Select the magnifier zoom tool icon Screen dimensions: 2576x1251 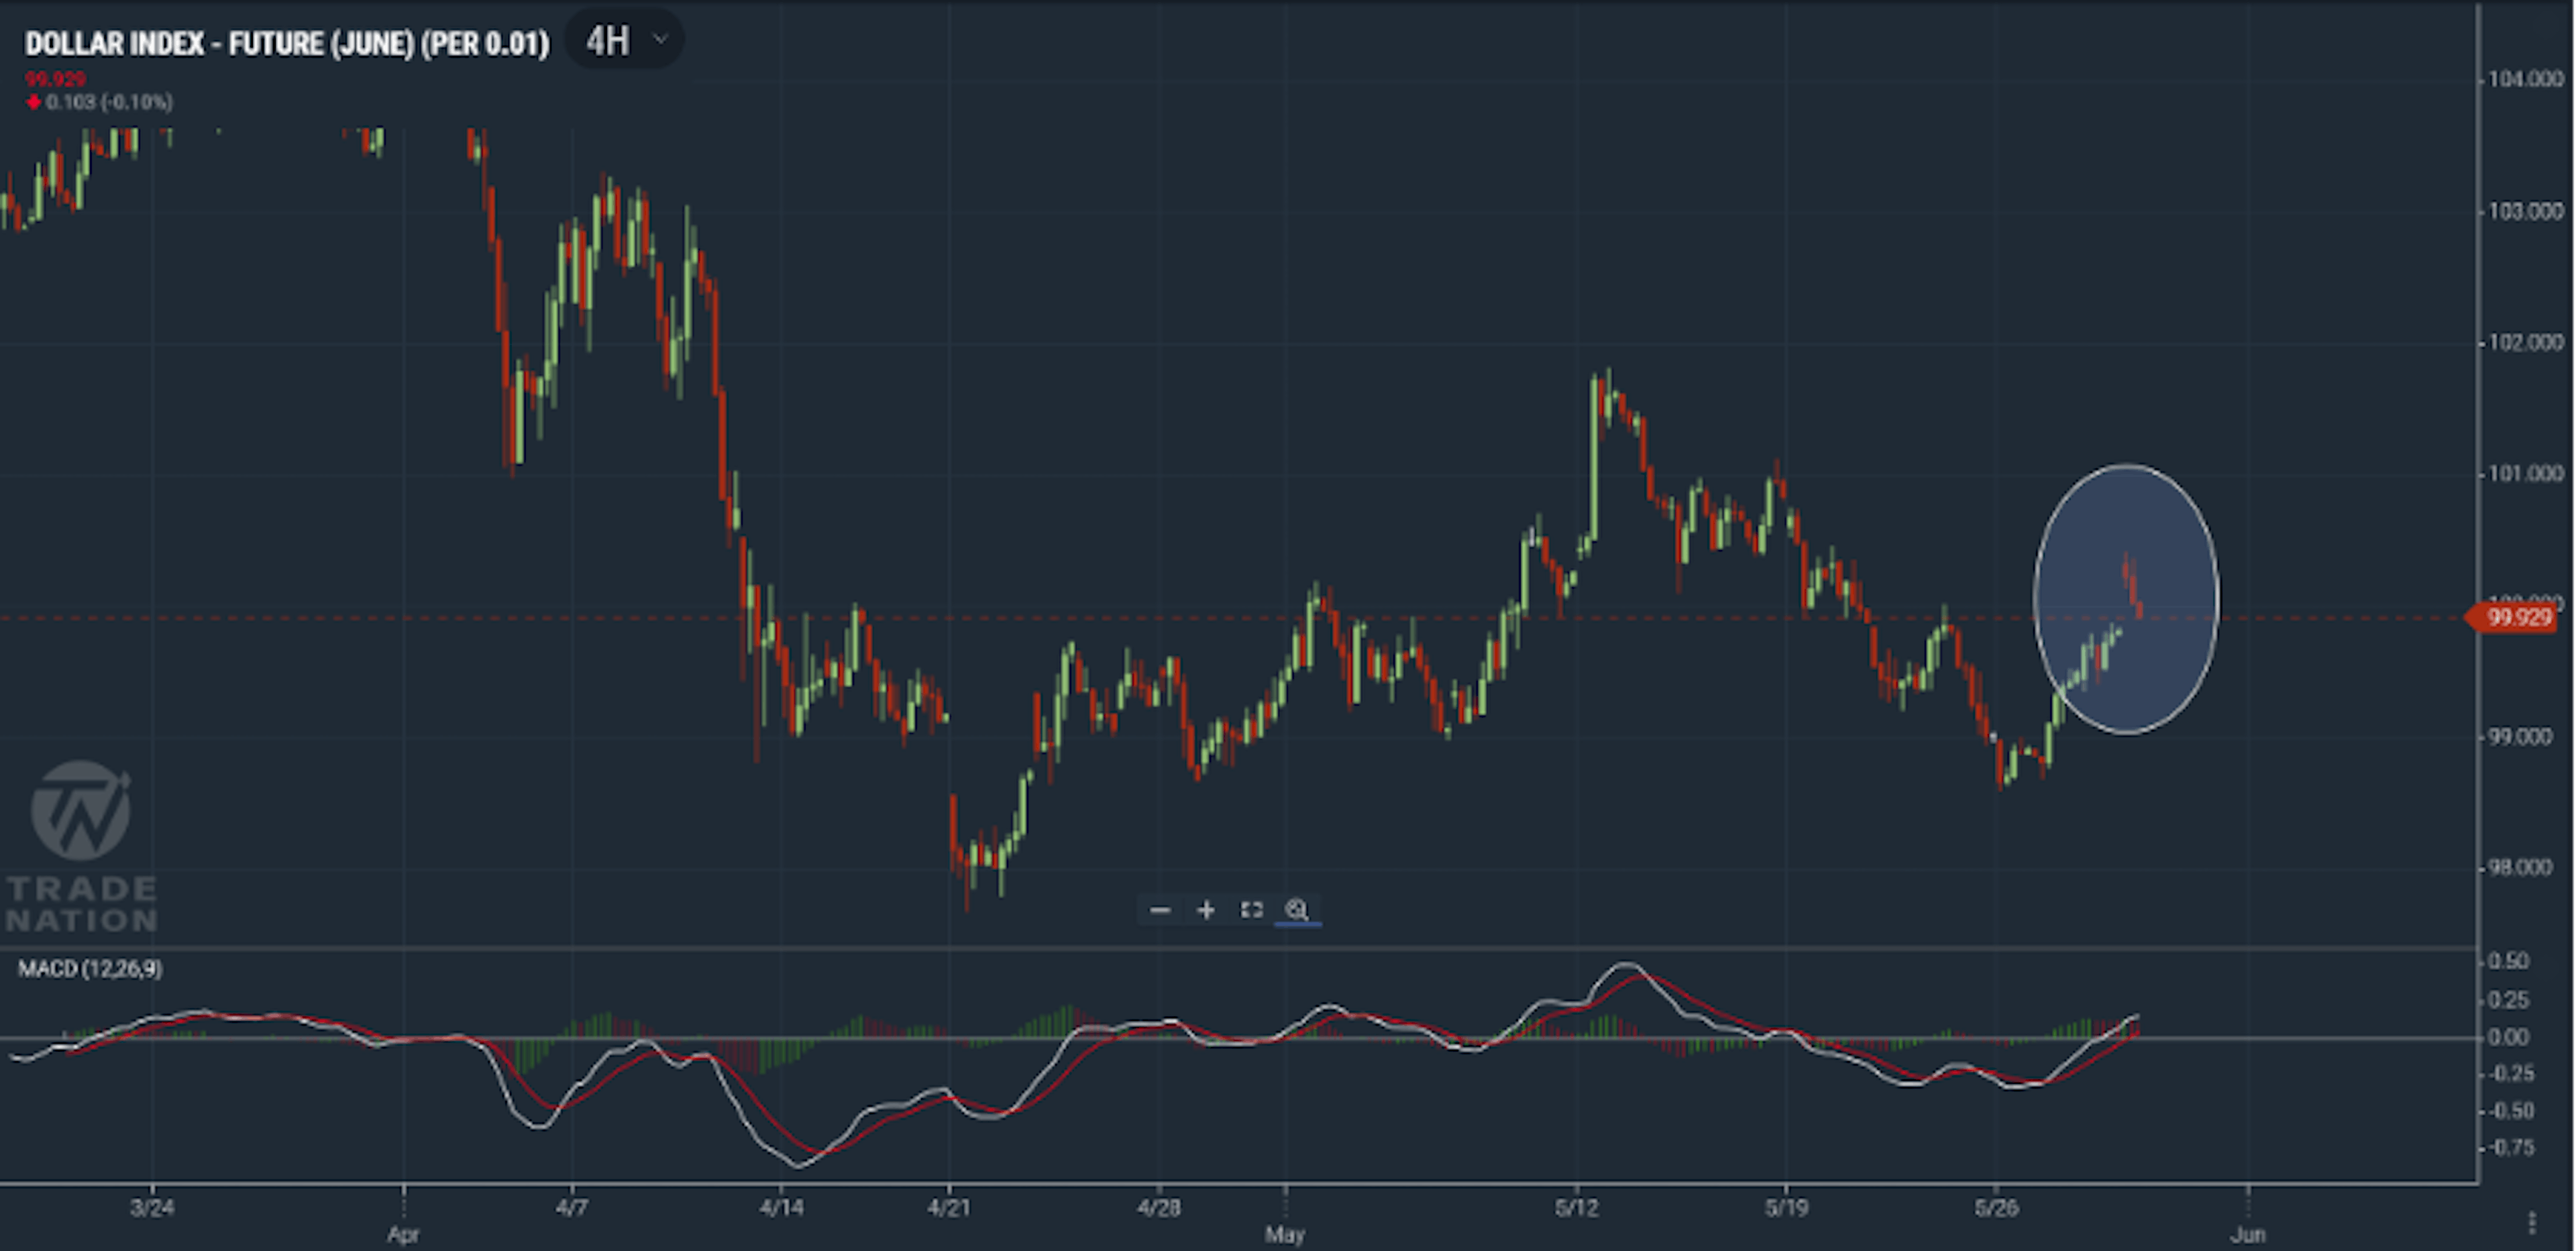click(1297, 910)
